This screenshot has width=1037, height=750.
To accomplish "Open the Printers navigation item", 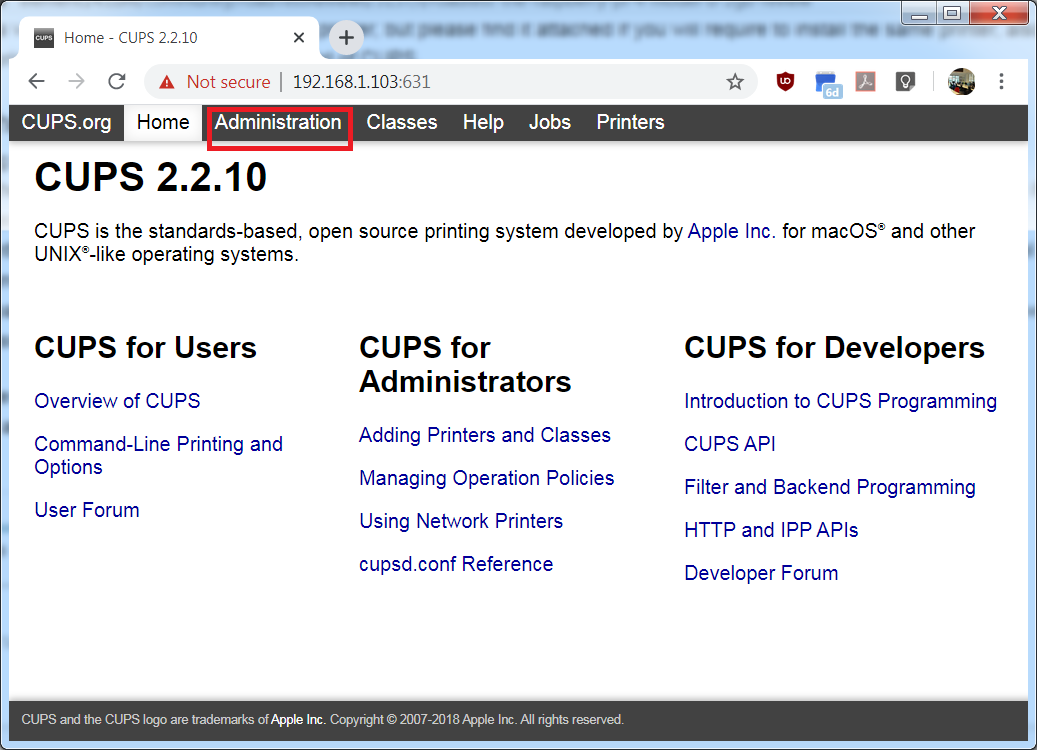I will (x=630, y=122).
